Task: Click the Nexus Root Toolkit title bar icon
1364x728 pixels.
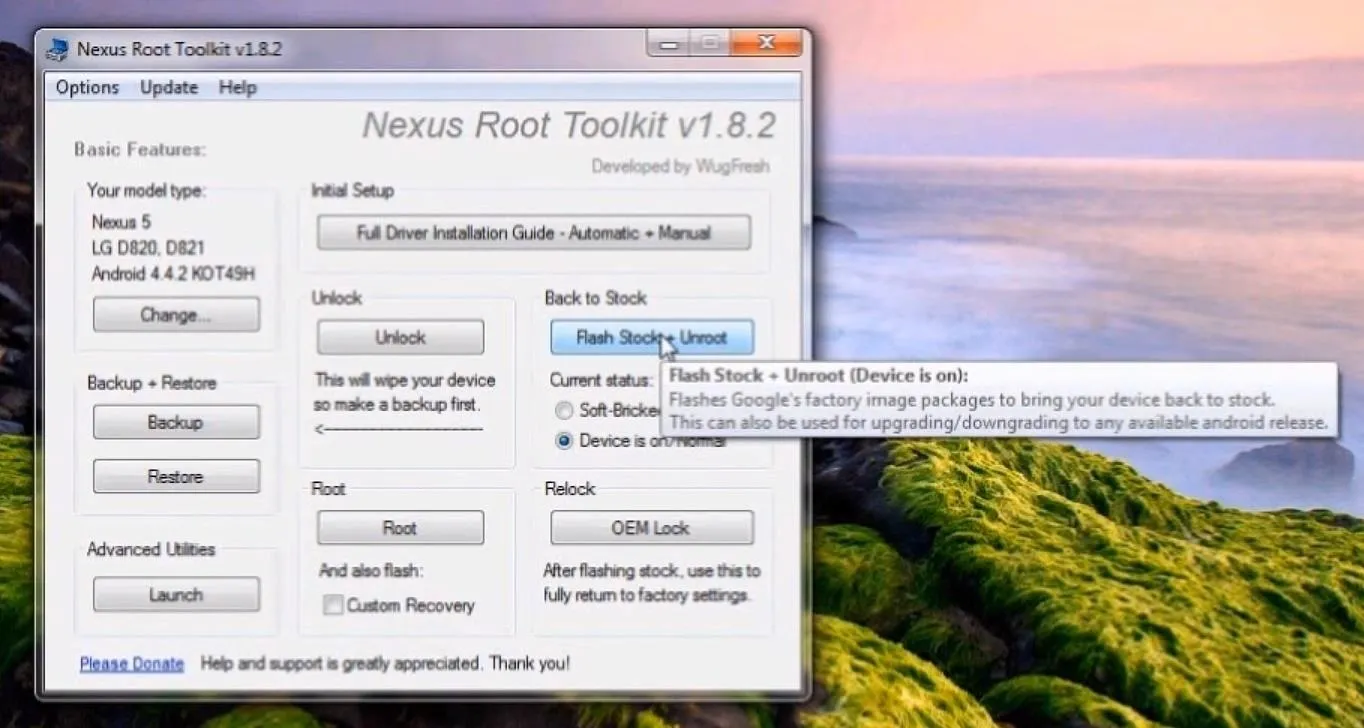Action: (59, 49)
